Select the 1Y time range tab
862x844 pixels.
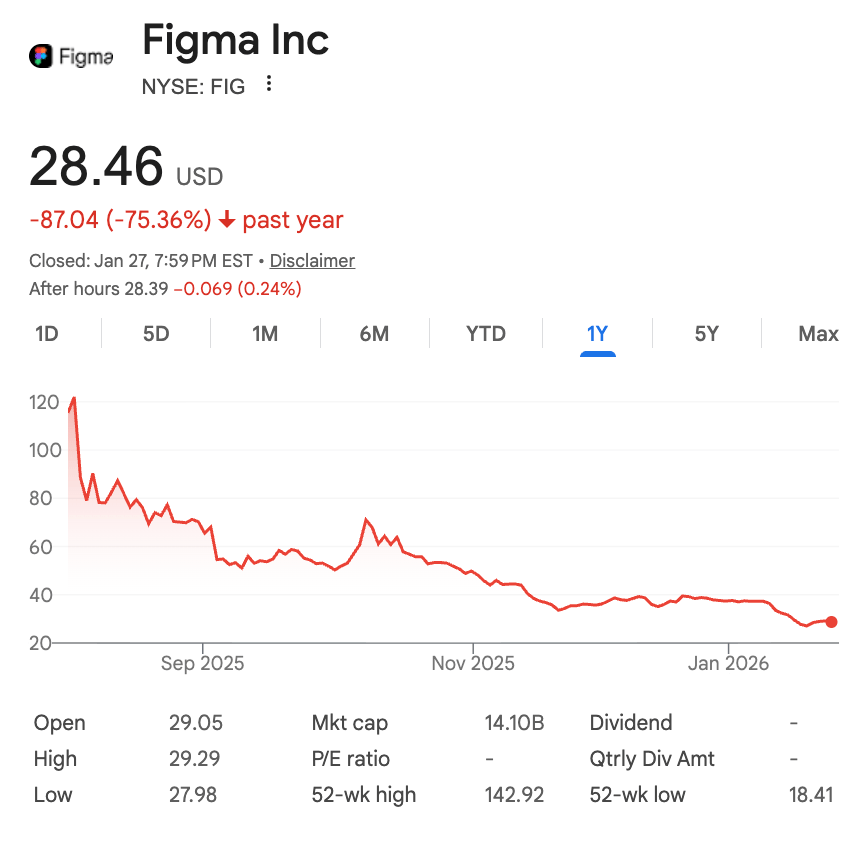pyautogui.click(x=598, y=334)
